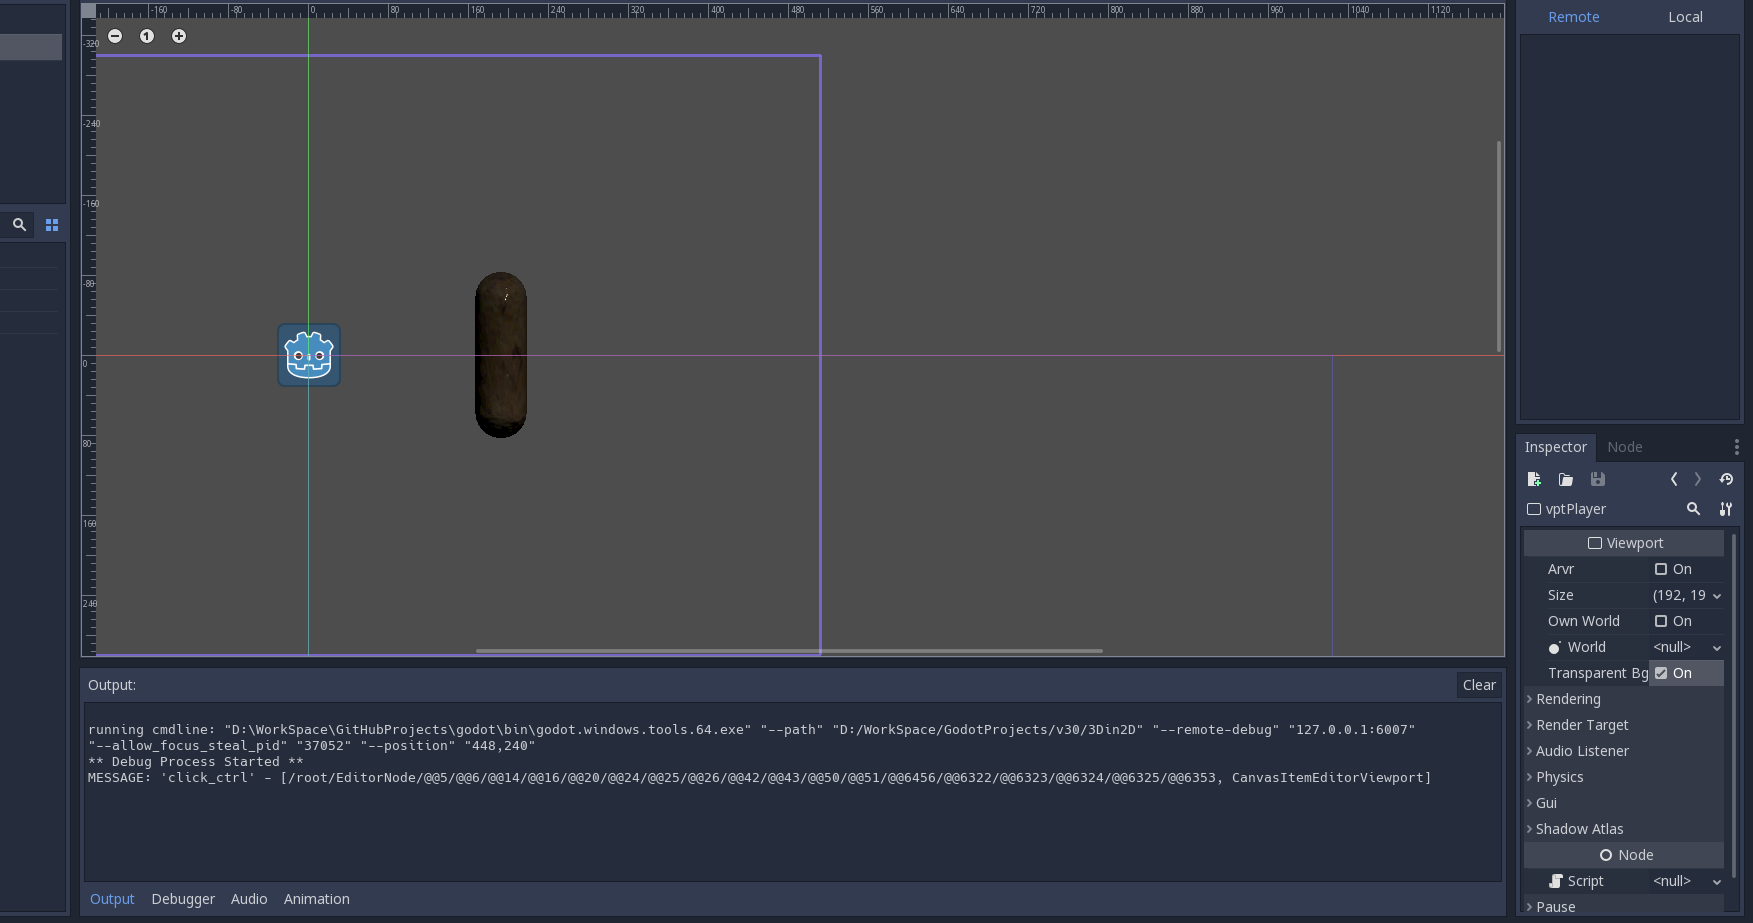The width and height of the screenshot is (1753, 923).
Task: Click the Script property icon
Action: point(1556,881)
